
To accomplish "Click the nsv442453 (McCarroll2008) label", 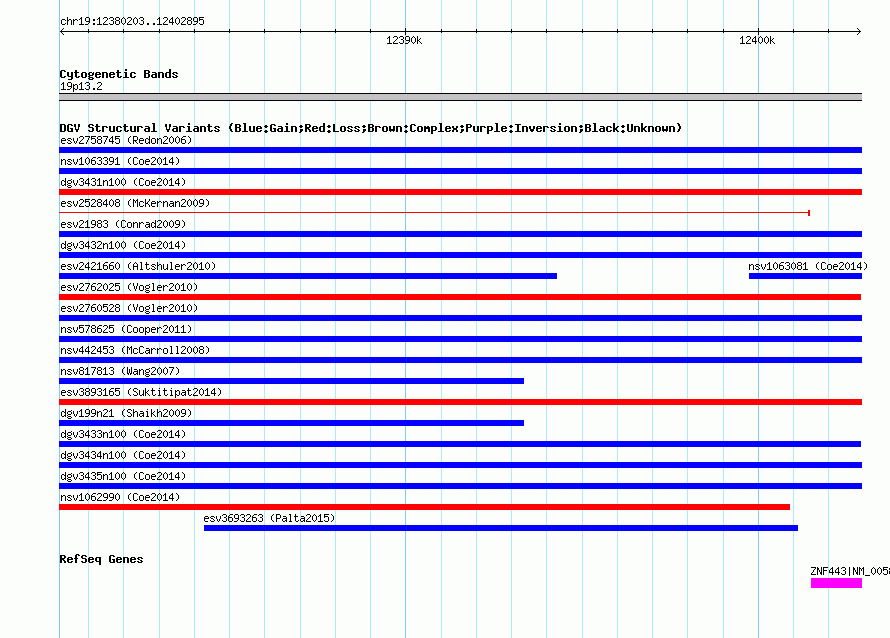I will pos(135,350).
